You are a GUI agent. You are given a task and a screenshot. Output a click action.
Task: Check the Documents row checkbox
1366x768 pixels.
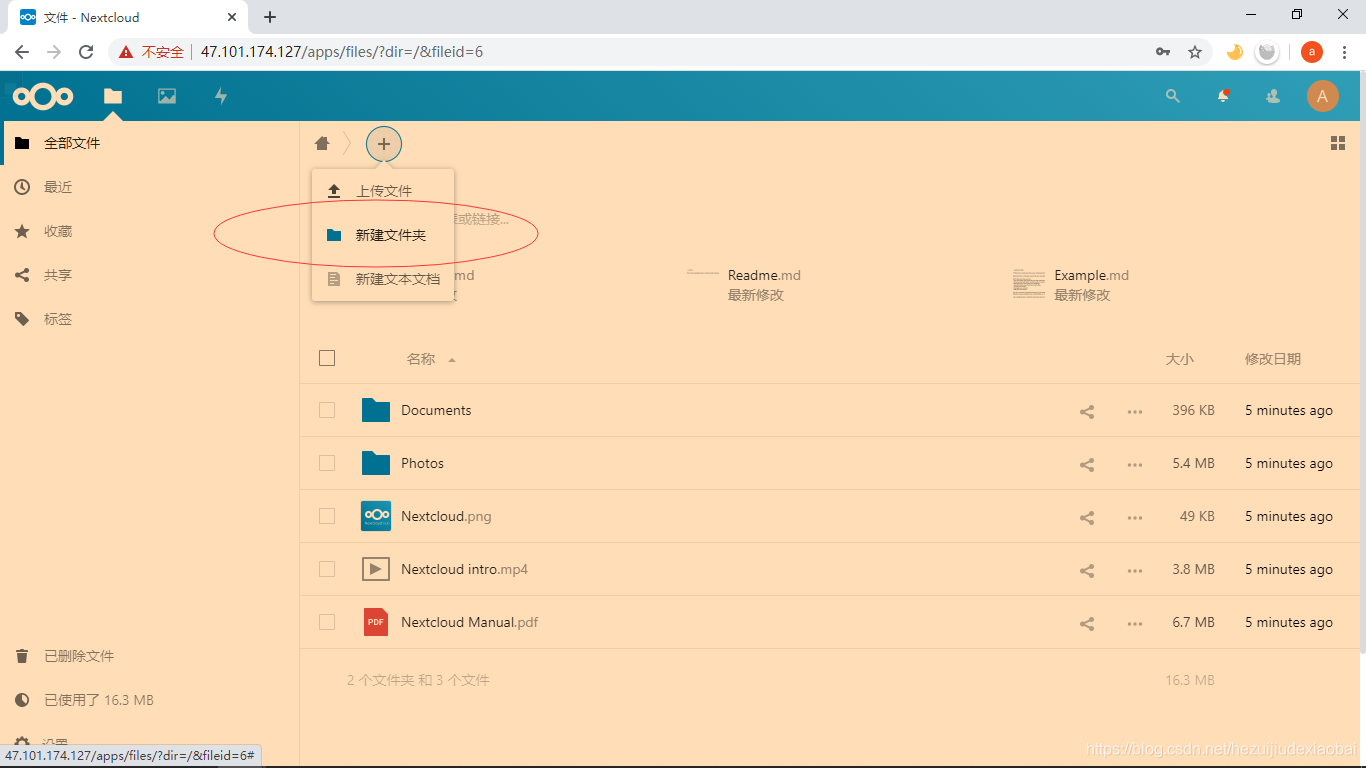click(327, 410)
